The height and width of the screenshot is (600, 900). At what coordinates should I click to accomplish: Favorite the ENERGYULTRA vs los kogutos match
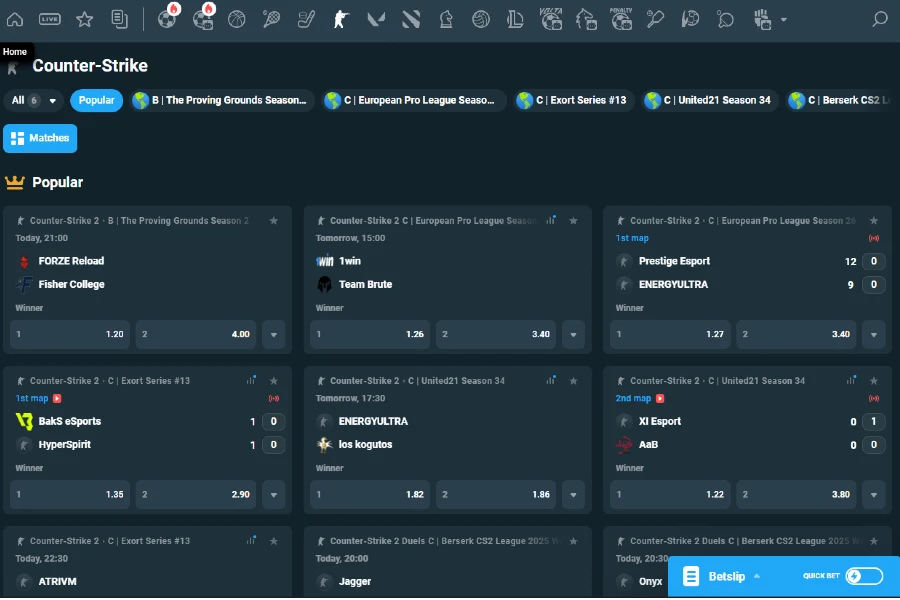(574, 381)
